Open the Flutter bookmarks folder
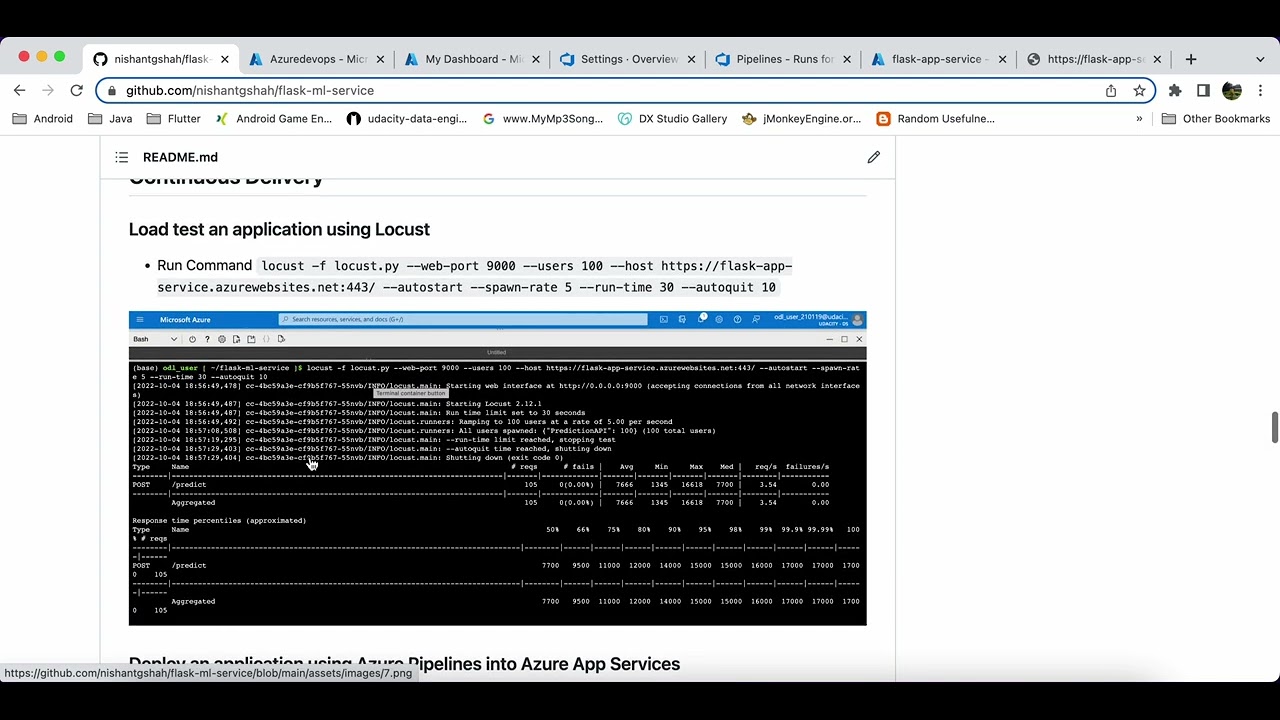1280x720 pixels. (x=174, y=118)
